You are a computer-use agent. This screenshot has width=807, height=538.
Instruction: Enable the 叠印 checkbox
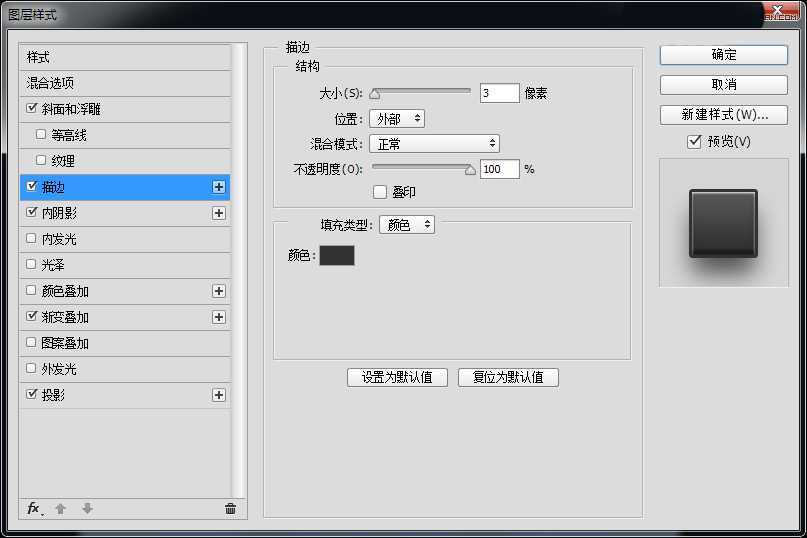click(379, 192)
